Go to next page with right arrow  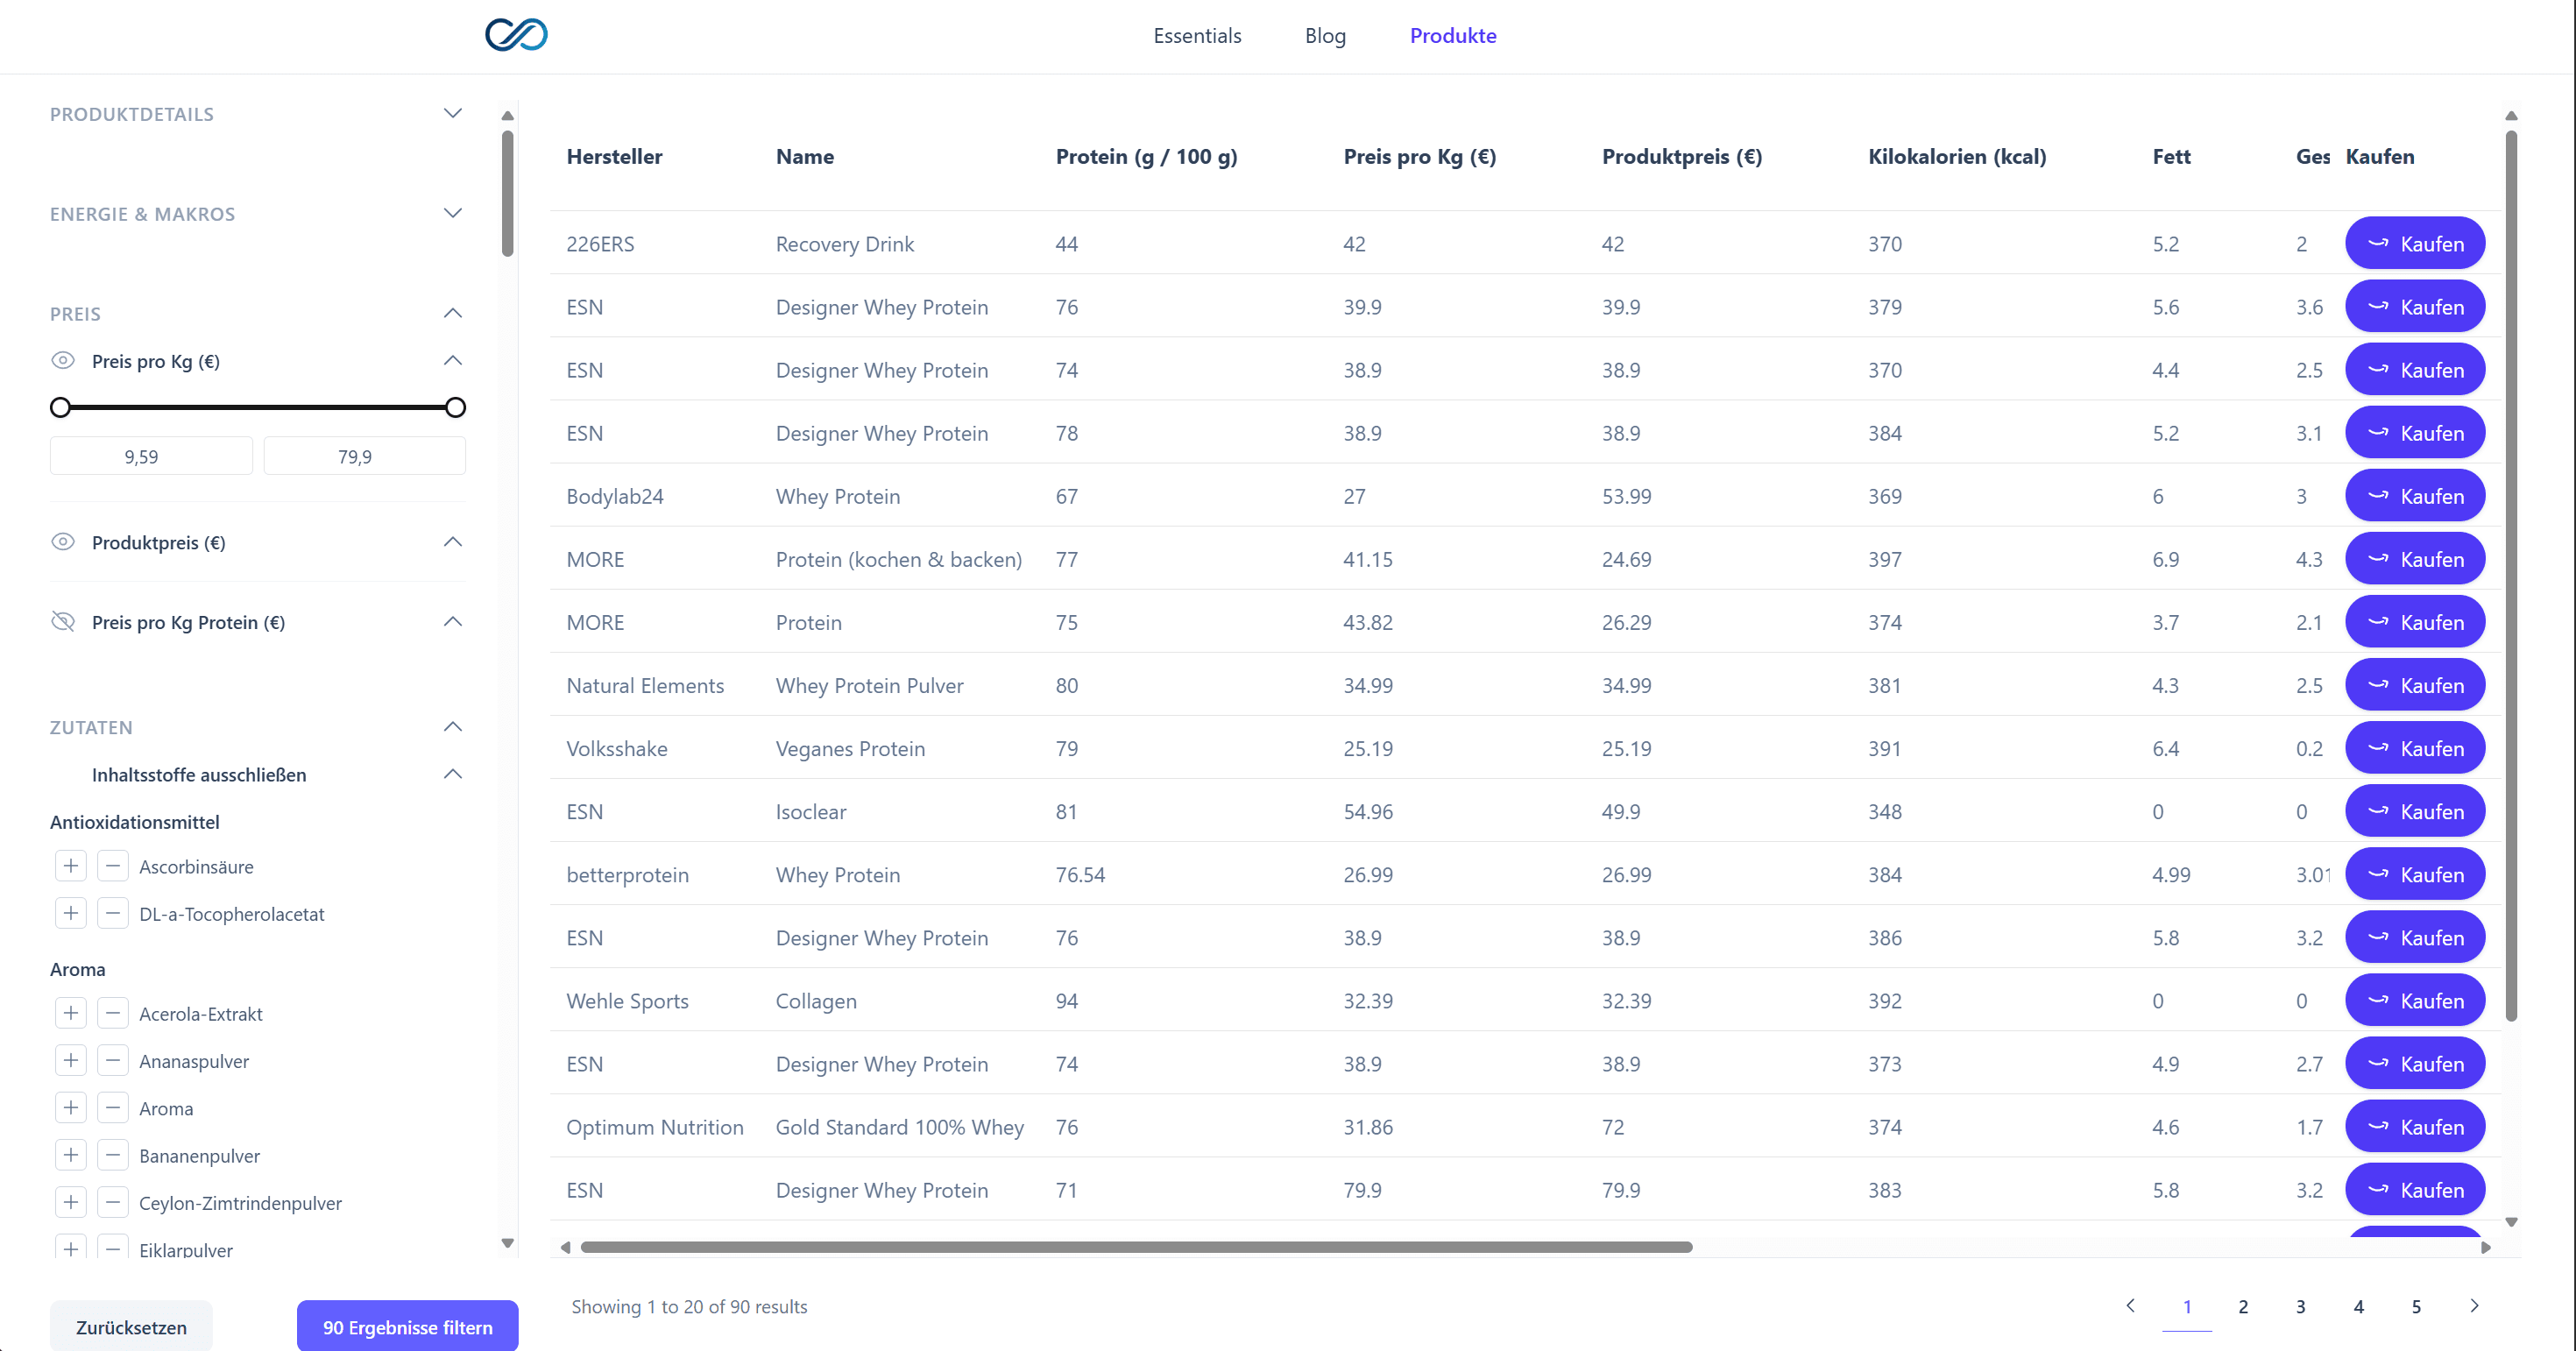point(2474,1305)
